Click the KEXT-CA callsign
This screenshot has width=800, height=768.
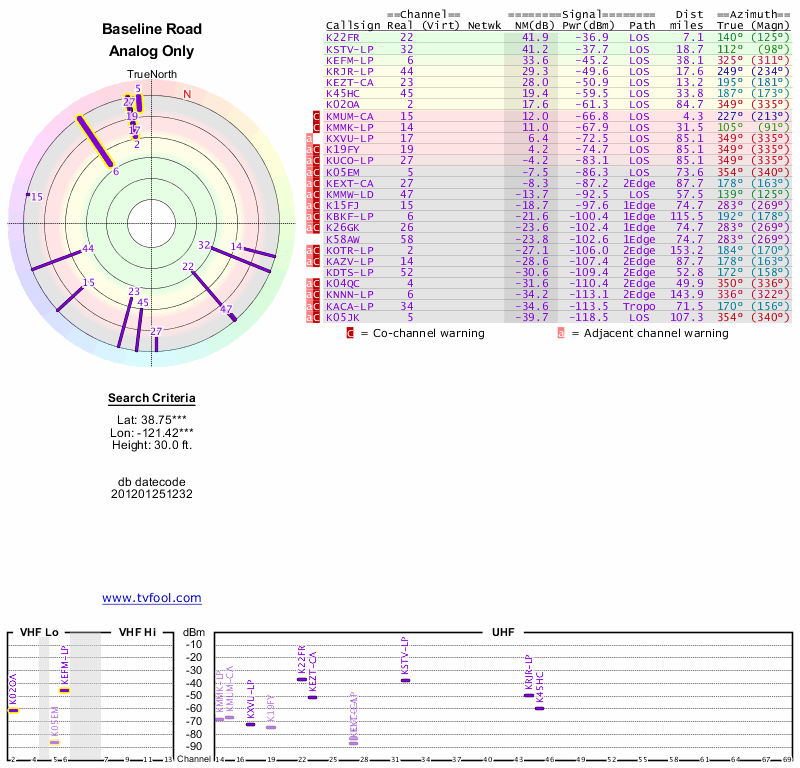[x=350, y=183]
